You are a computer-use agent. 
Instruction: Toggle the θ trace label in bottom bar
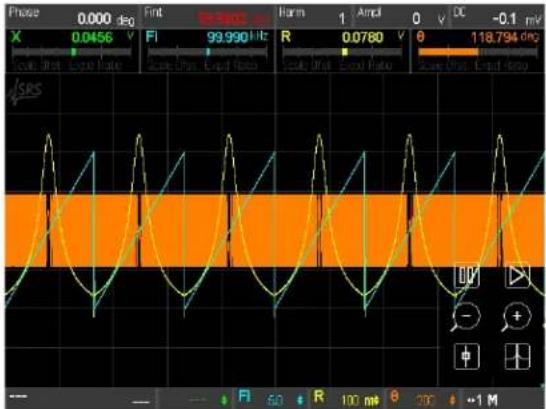[395, 397]
